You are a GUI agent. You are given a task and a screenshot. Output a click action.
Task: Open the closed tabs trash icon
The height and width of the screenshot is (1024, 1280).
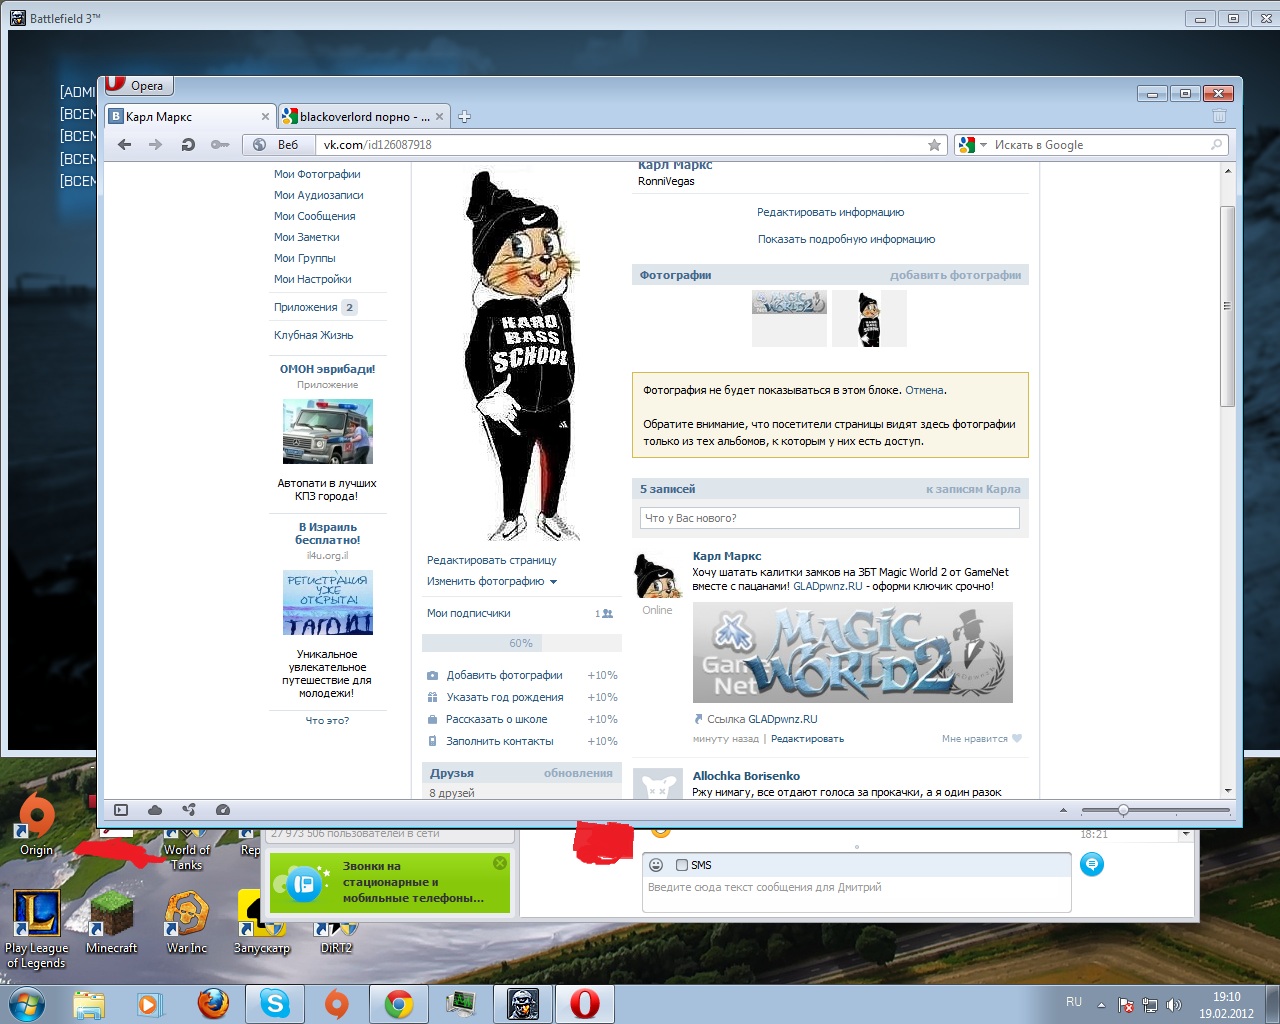(1219, 117)
